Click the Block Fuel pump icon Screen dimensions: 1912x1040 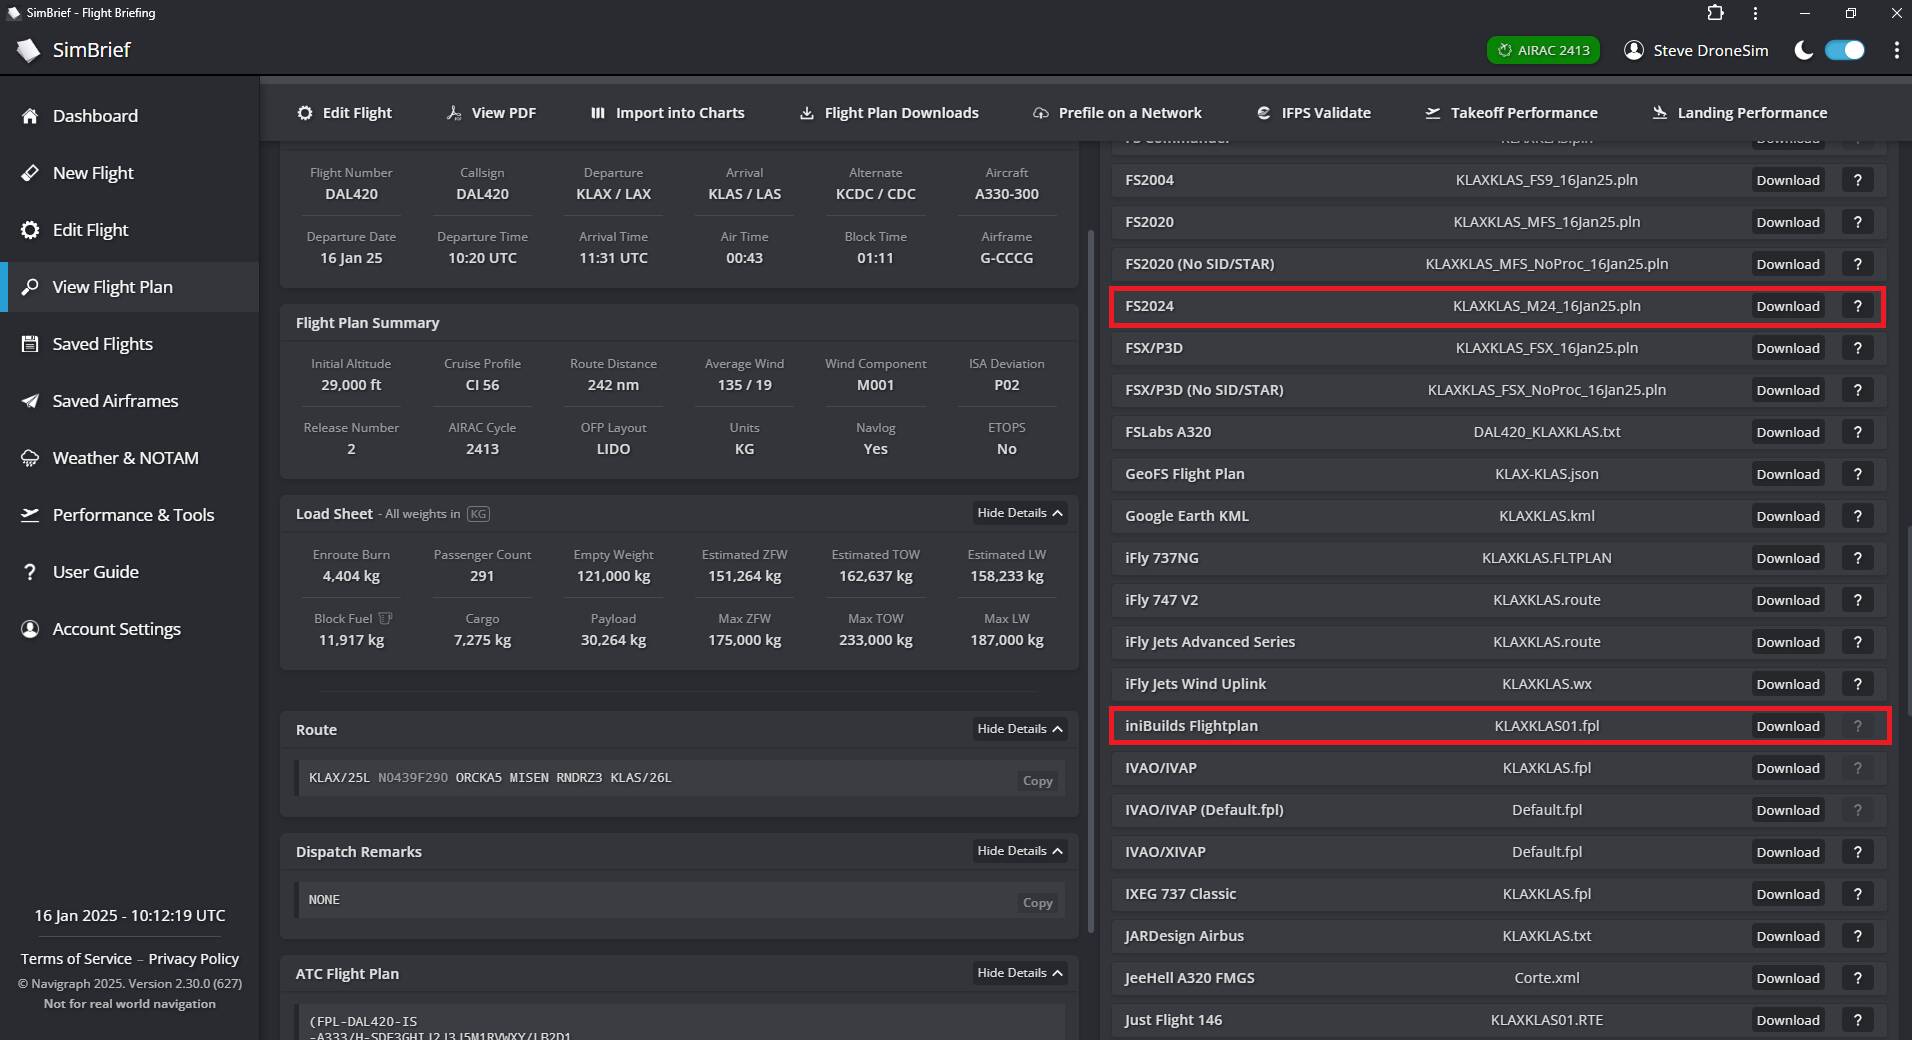(385, 619)
